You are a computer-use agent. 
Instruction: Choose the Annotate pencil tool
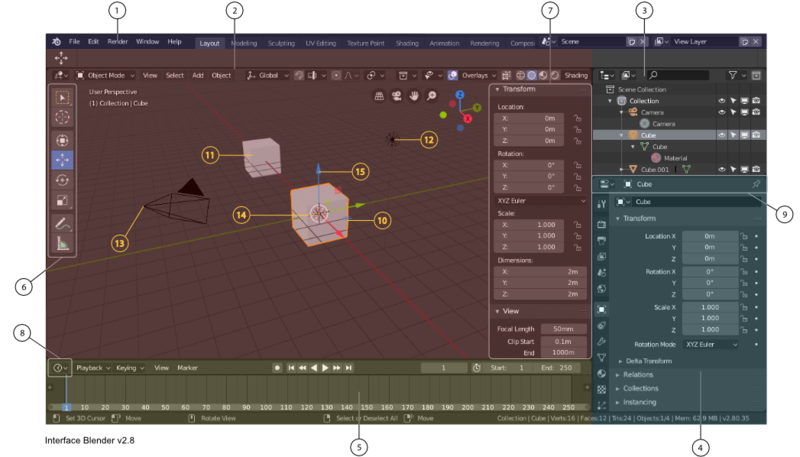[x=62, y=223]
